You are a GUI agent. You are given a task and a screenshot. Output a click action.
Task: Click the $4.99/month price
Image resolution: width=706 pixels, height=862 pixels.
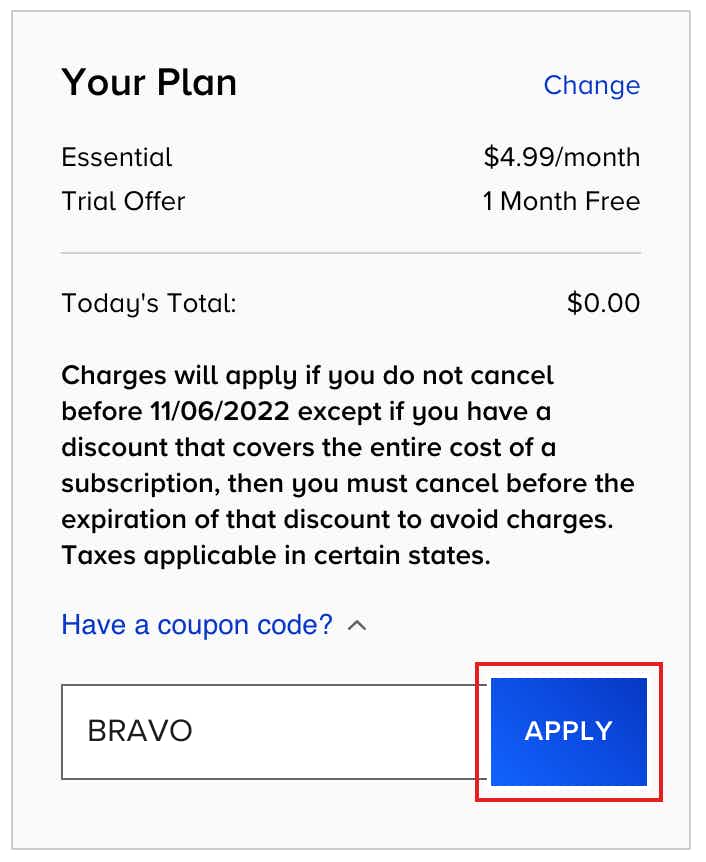tap(562, 157)
